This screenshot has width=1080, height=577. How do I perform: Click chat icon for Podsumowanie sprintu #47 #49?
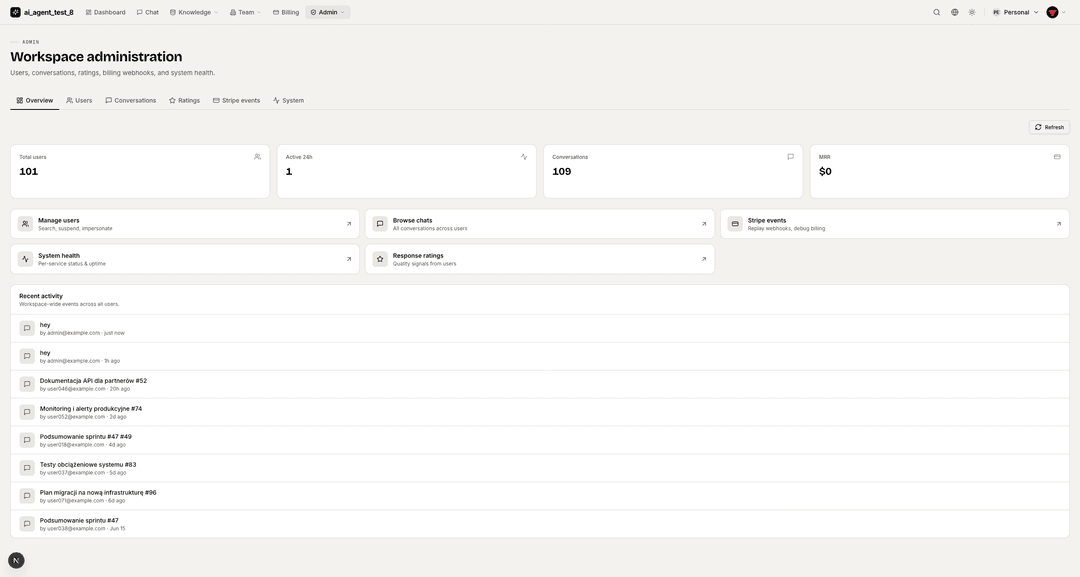(27, 440)
